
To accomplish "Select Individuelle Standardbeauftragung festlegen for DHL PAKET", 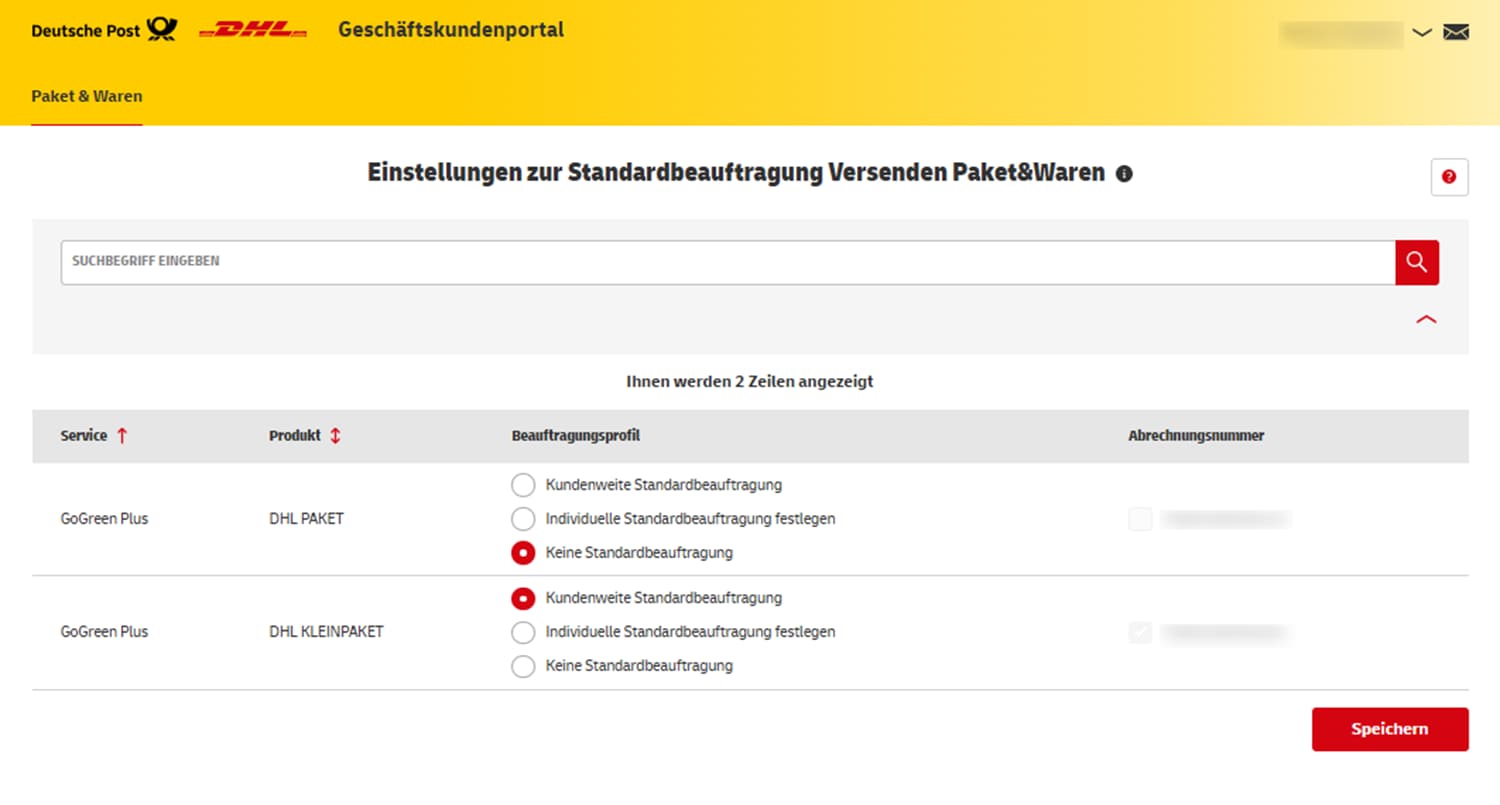I will click(x=523, y=519).
